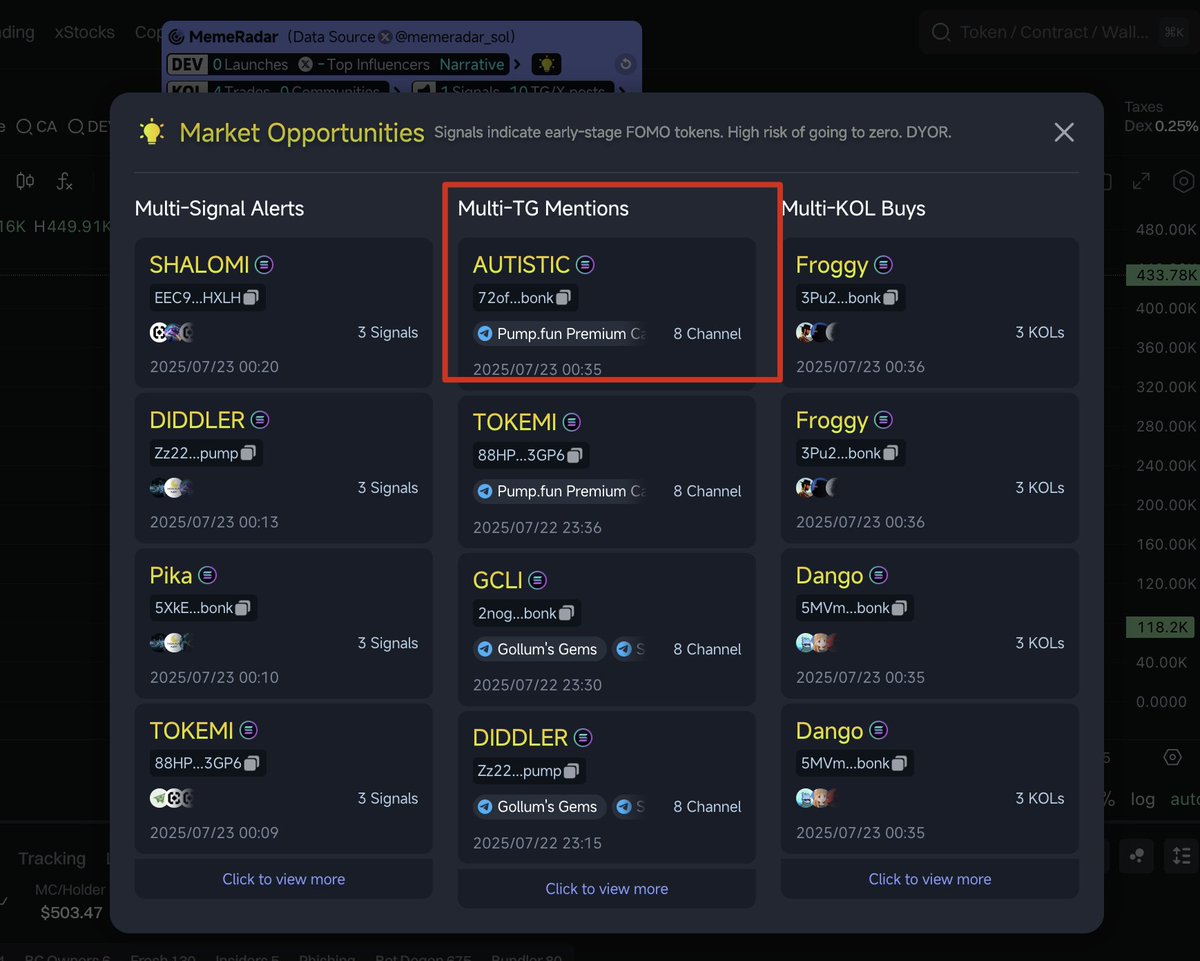Copy Zz22...pump address under Multi-TG Mentions

pyautogui.click(x=571, y=771)
